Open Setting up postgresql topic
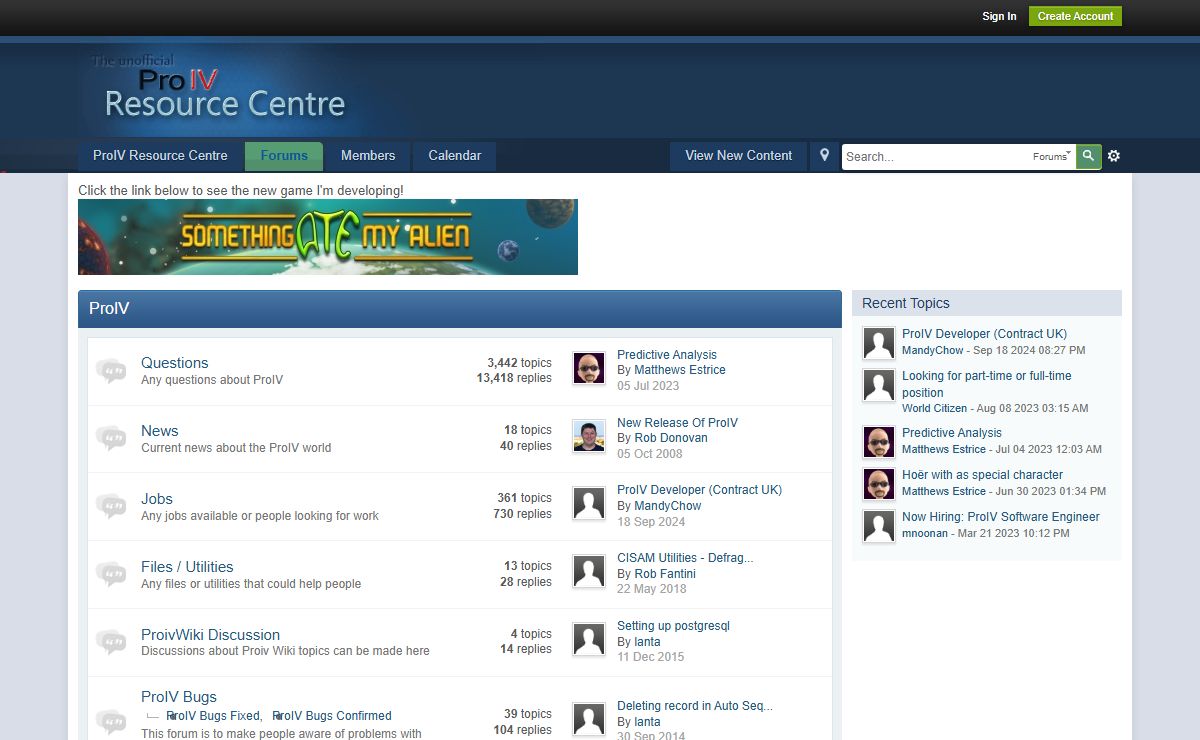Screen dimensions: 1200x740 click(673, 626)
